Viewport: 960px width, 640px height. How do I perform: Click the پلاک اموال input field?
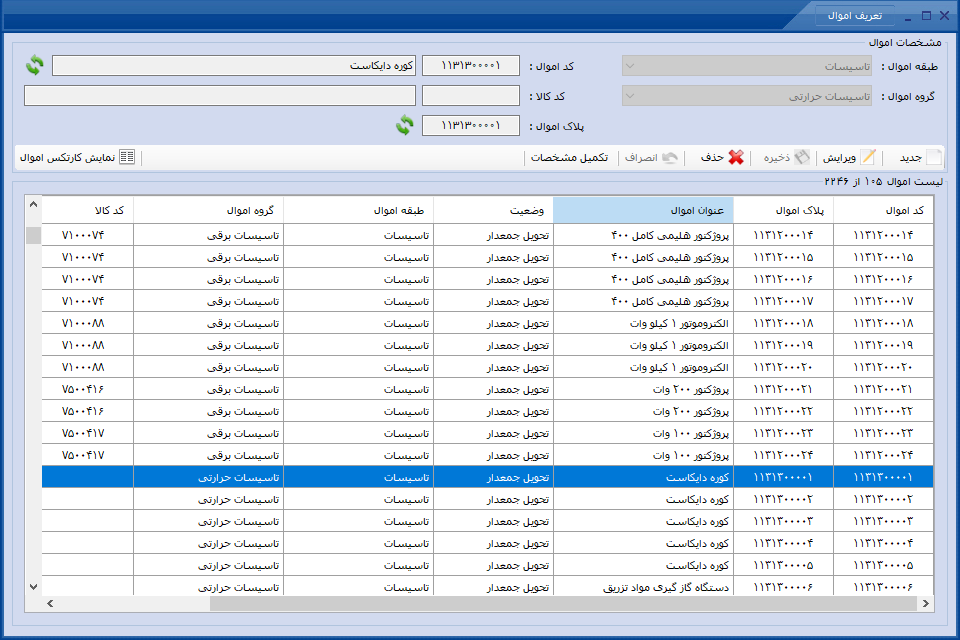[x=471, y=126]
